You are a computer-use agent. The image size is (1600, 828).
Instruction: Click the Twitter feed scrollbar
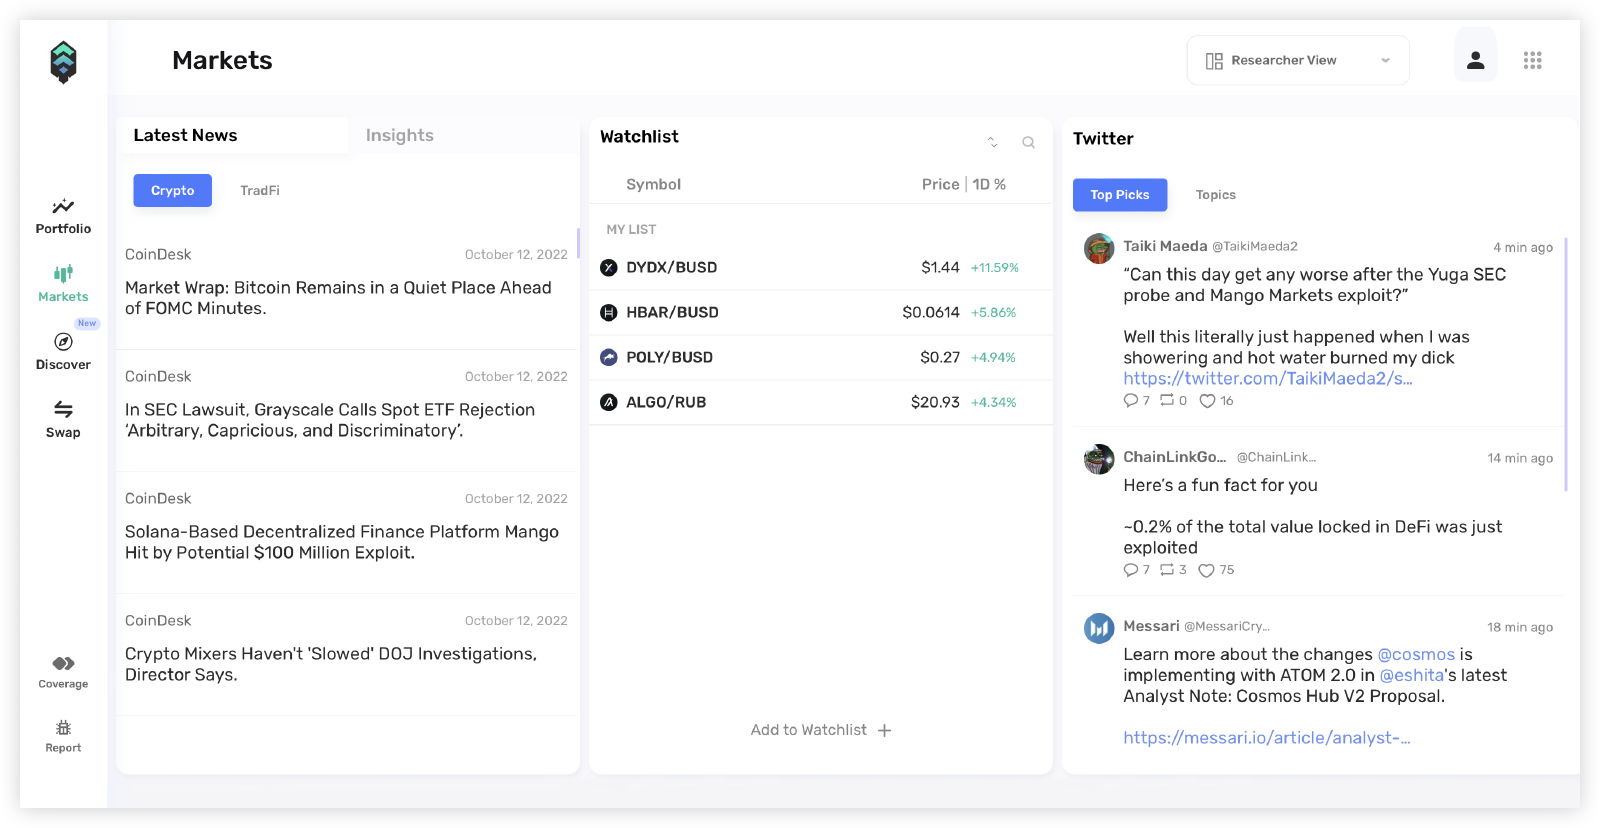[x=1566, y=365]
